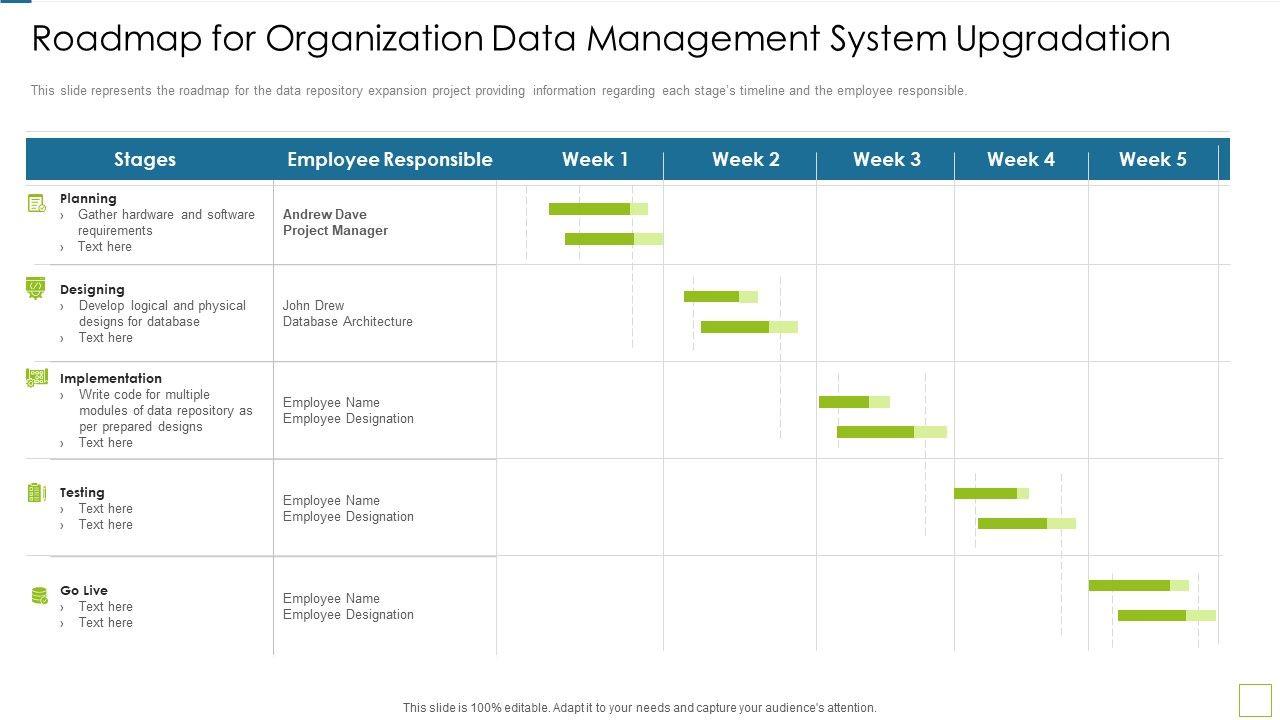Click the 'Gather hardware and software requirements' bullet
This screenshot has height=720, width=1280.
pos(166,222)
